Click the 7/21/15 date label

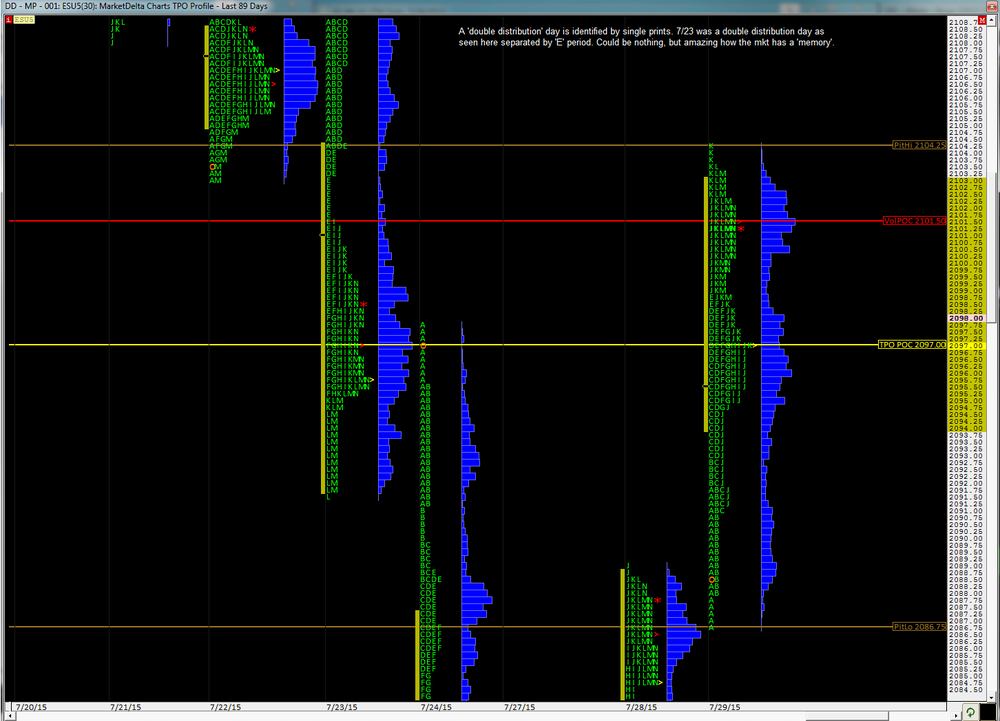126,707
